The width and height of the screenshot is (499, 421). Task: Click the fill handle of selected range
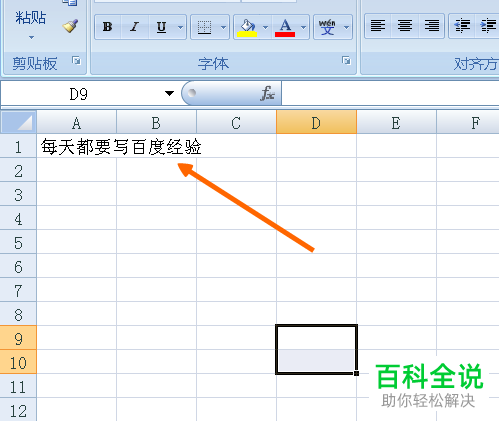point(356,373)
